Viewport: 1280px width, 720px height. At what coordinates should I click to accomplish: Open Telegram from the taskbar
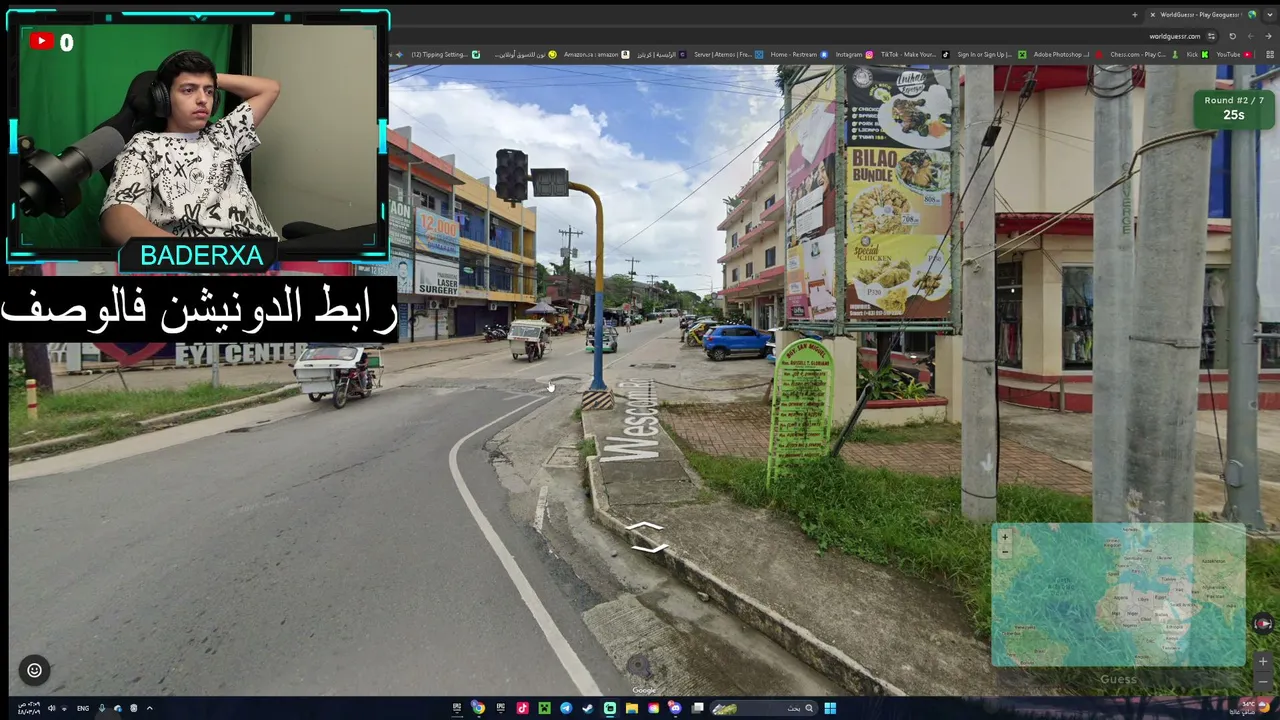566,708
